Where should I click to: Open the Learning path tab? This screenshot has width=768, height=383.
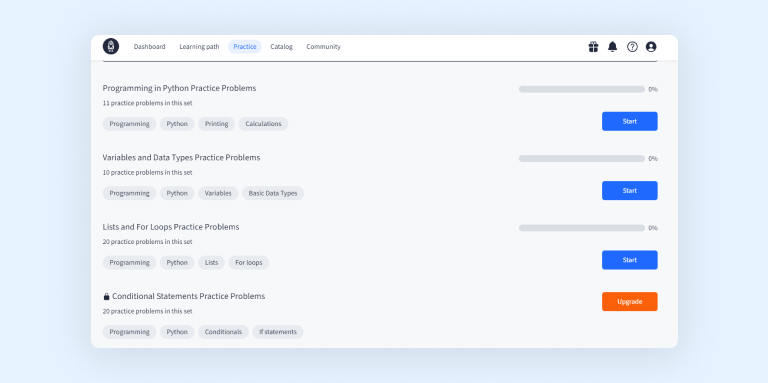(x=199, y=47)
